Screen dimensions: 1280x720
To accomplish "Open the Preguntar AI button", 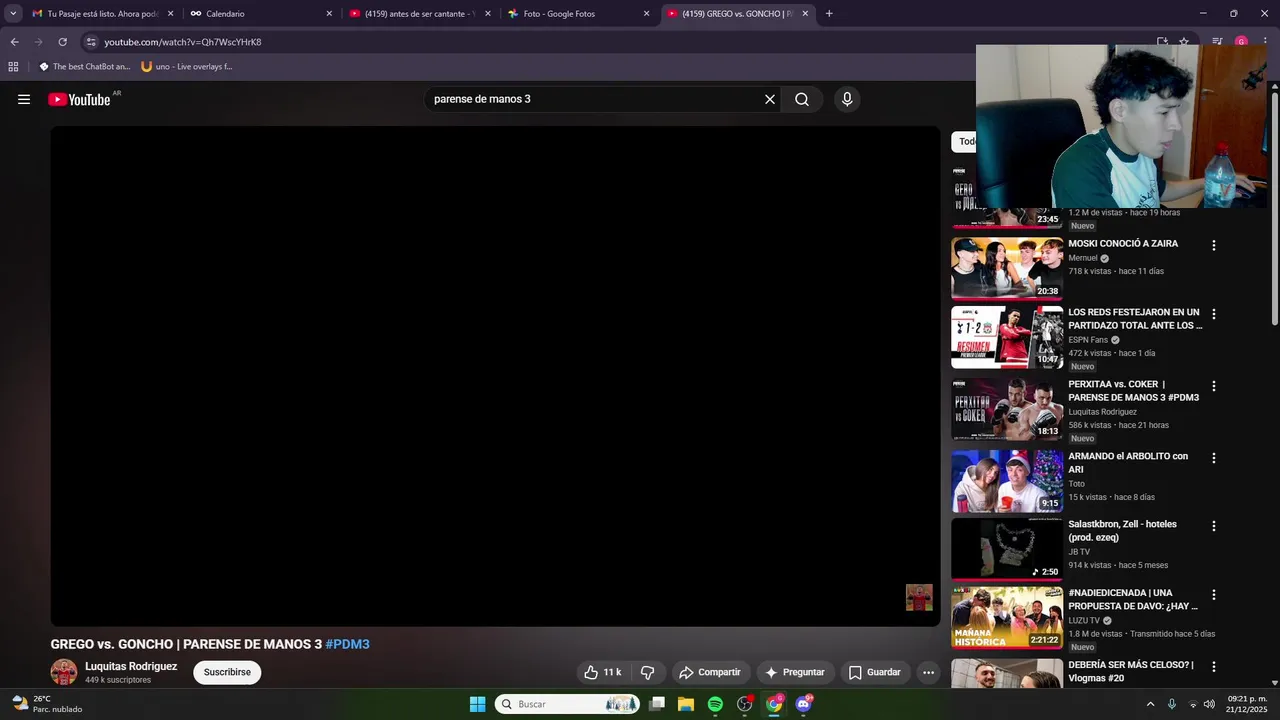I will [795, 672].
